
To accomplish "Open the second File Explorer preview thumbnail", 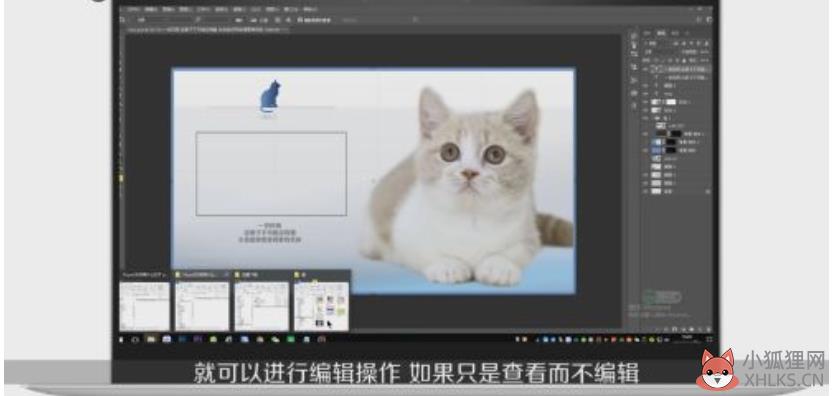I will coord(202,306).
